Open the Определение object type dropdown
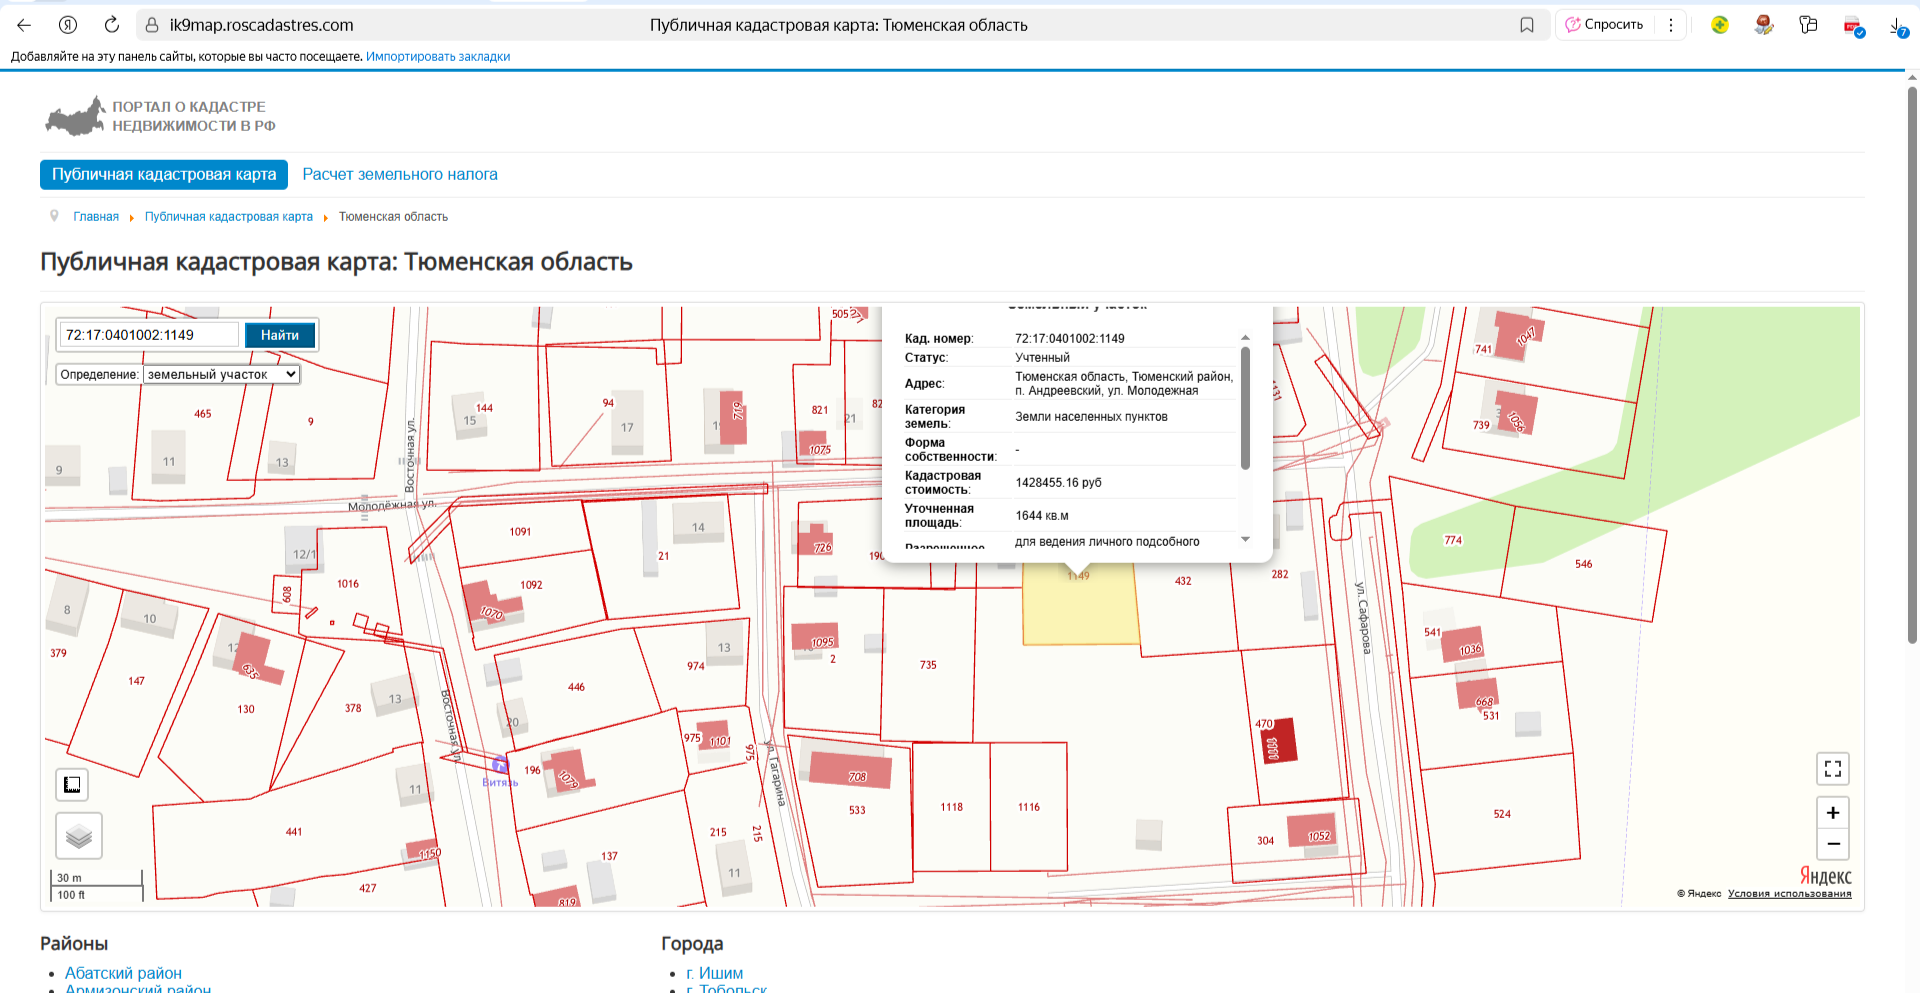 coord(222,374)
